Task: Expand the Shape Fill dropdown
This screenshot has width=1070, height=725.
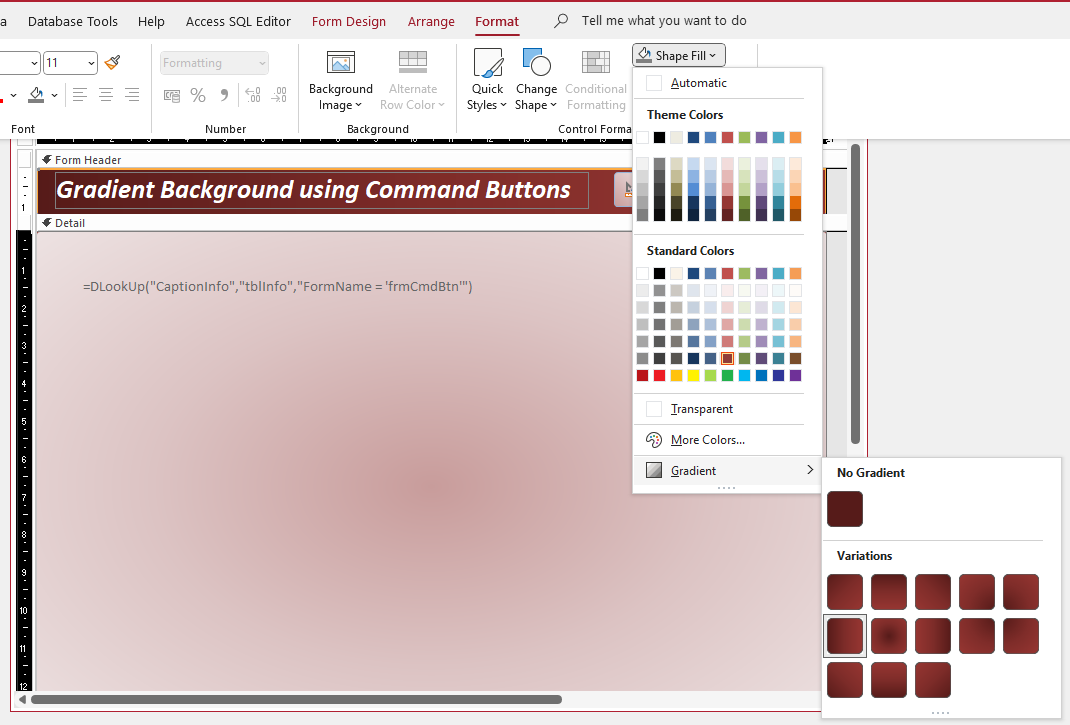Action: pos(679,55)
